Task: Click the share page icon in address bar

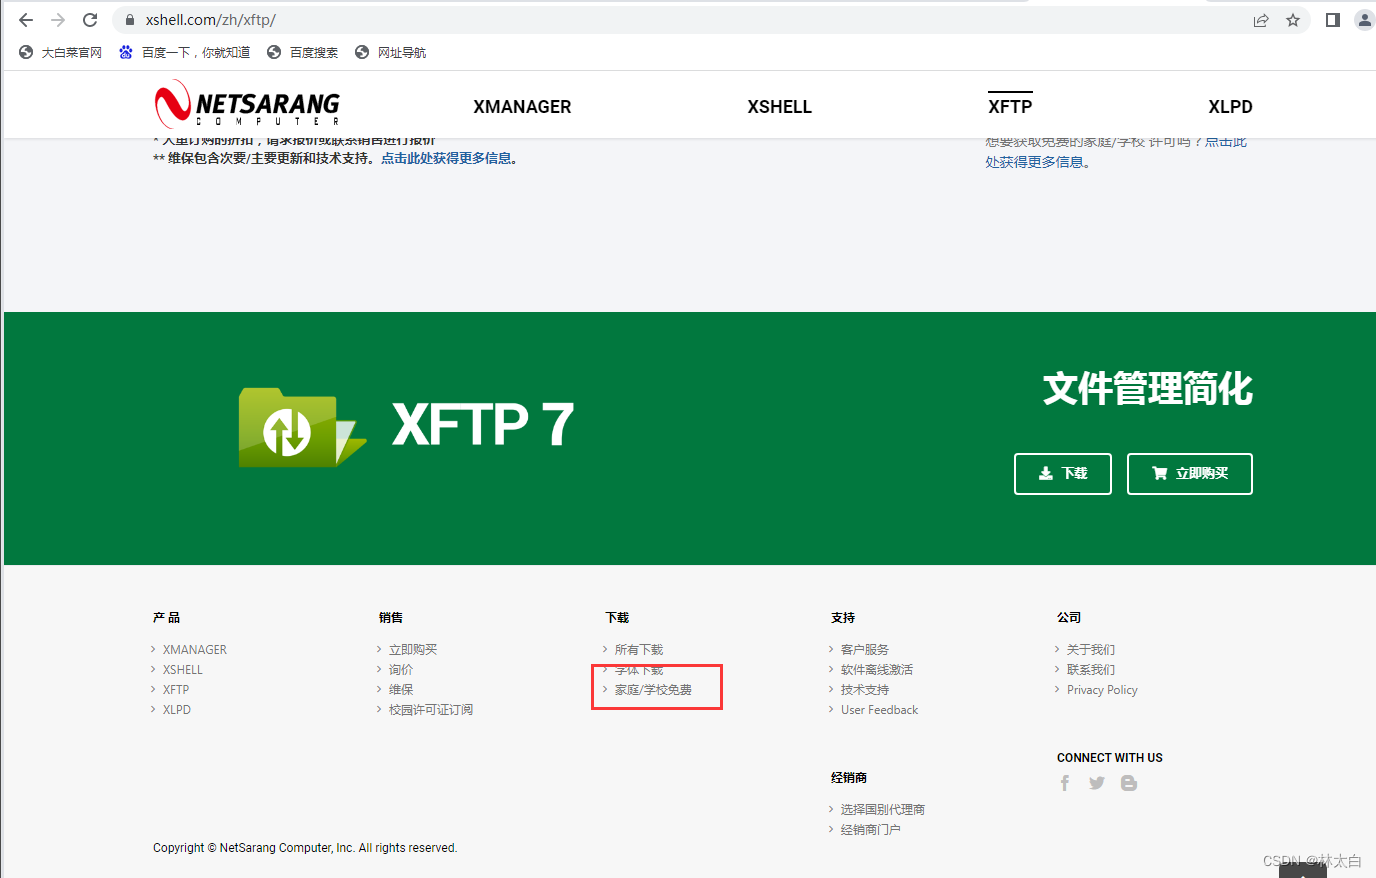Action: [1261, 20]
